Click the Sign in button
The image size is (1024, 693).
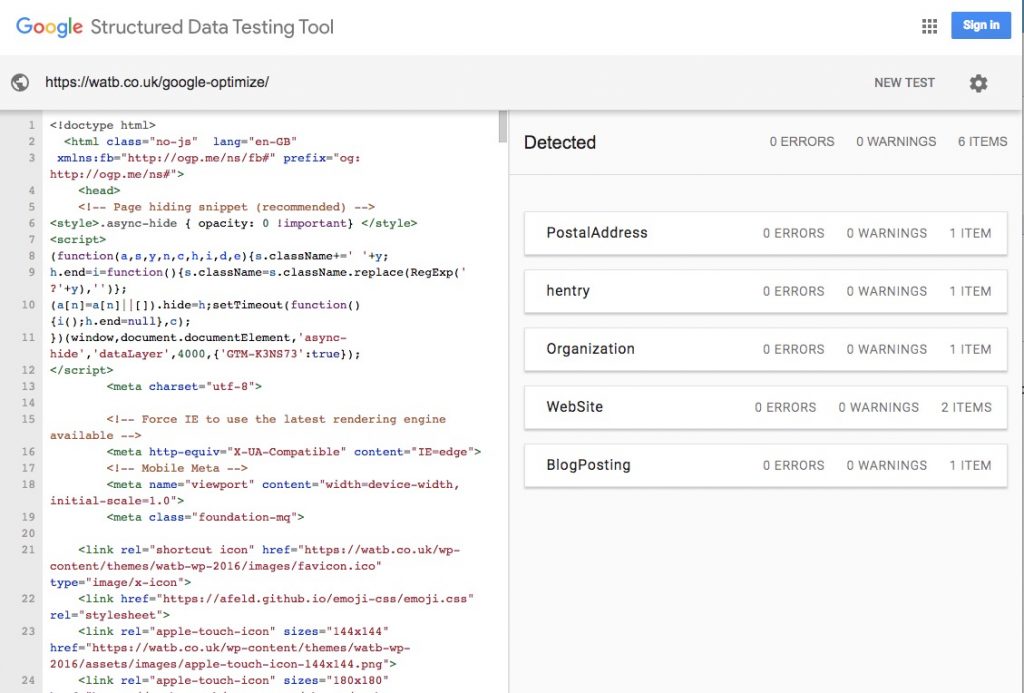(x=980, y=25)
